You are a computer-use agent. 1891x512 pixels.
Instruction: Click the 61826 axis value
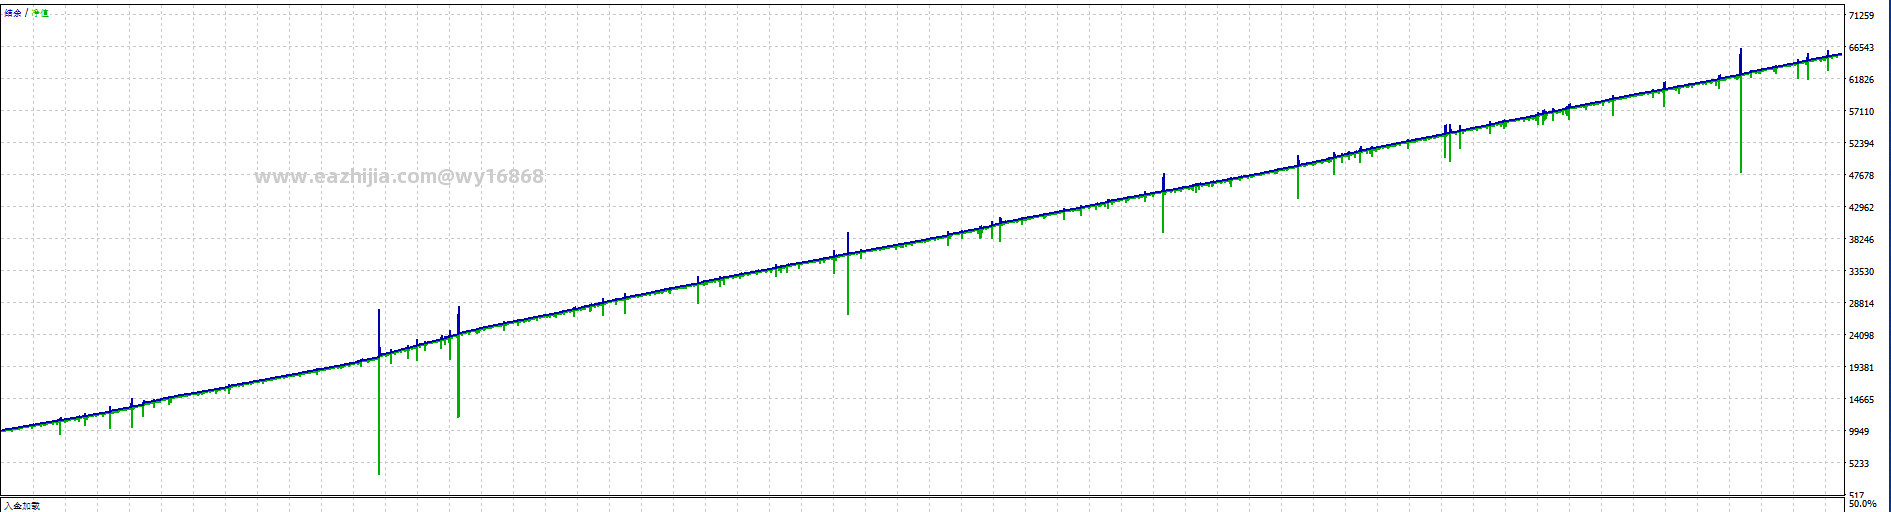(x=1861, y=80)
